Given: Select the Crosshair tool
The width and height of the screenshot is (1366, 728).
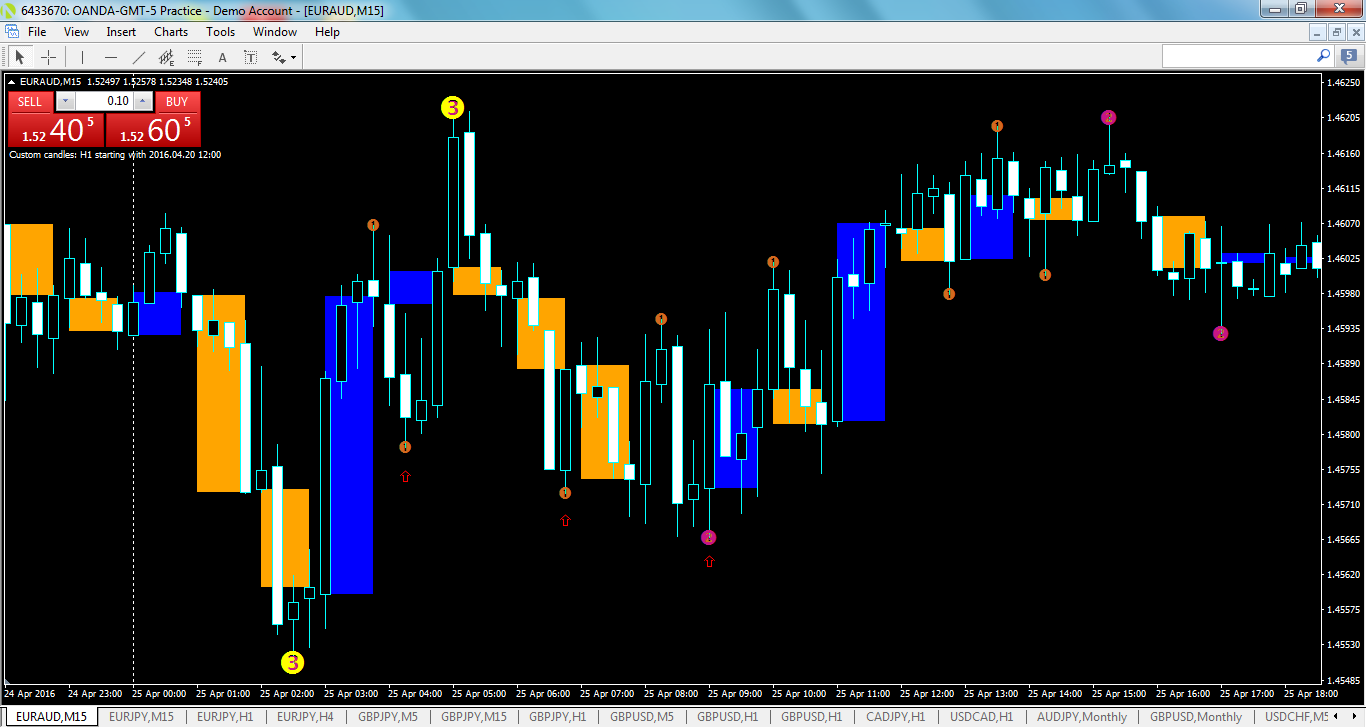Looking at the screenshot, I should pyautogui.click(x=48, y=56).
